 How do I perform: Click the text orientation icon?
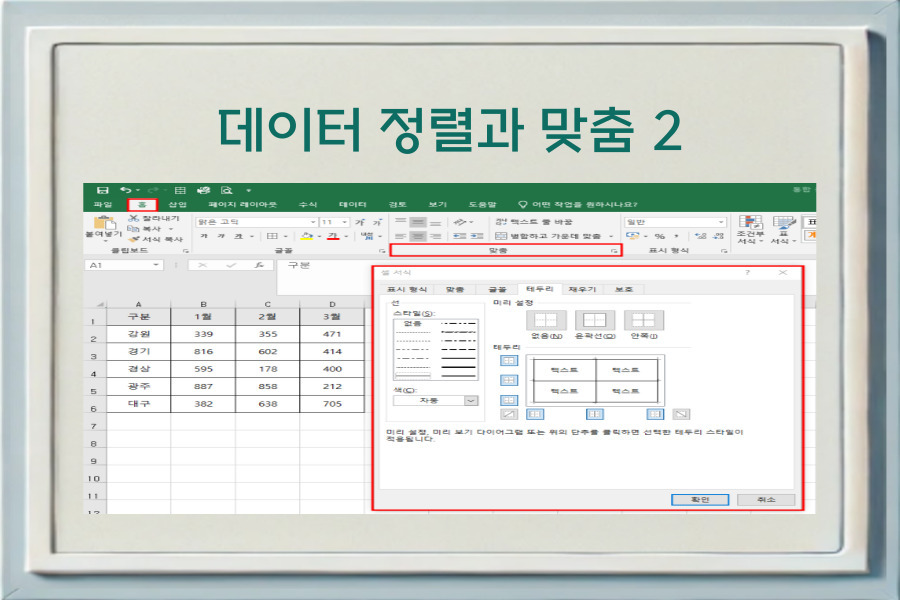point(460,222)
